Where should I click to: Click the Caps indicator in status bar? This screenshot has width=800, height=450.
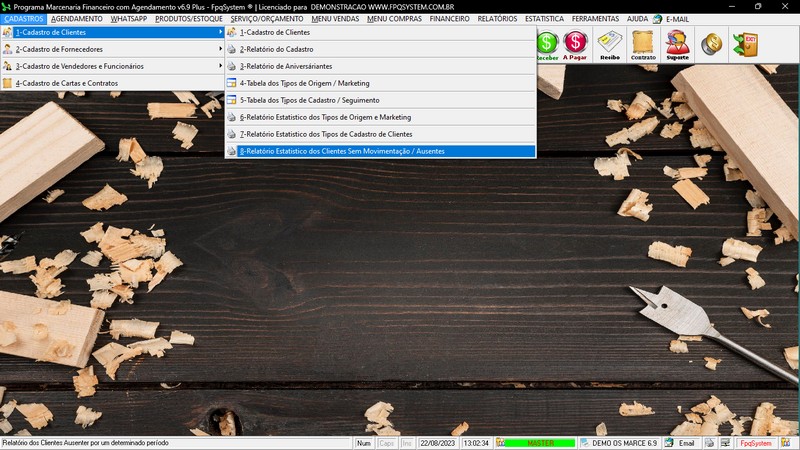click(386, 443)
